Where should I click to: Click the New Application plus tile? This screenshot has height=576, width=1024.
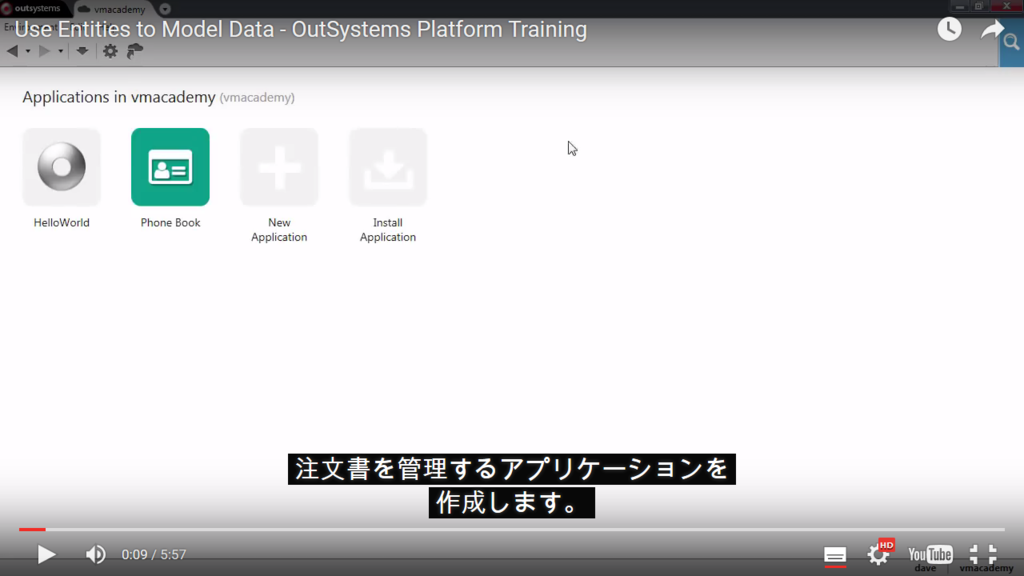pyautogui.click(x=279, y=167)
